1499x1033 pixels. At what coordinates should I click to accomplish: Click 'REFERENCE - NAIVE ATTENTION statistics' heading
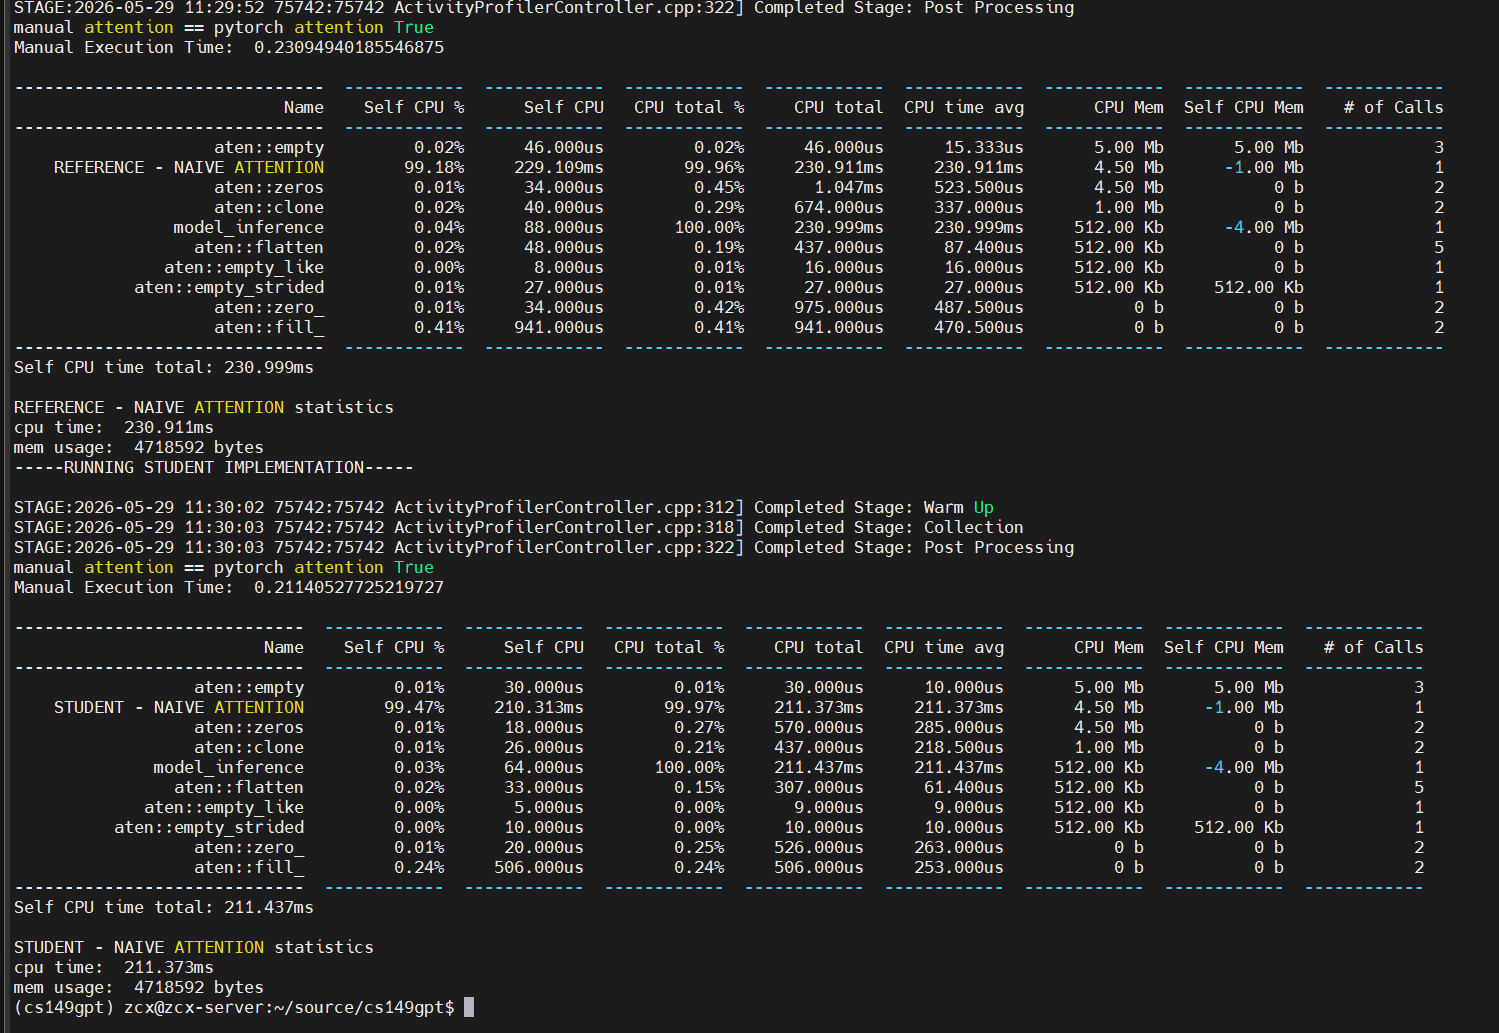pos(204,407)
